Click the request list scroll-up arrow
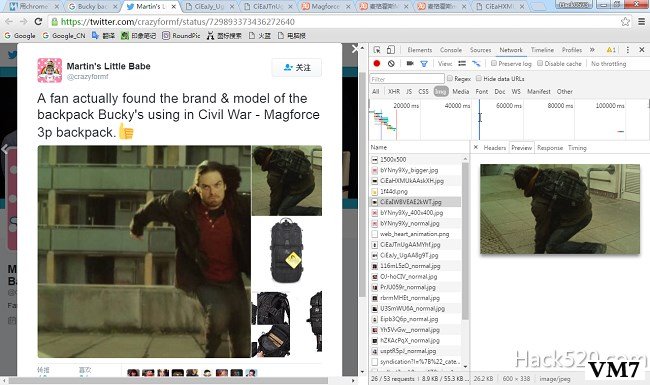The image size is (650, 385). tap(465, 159)
